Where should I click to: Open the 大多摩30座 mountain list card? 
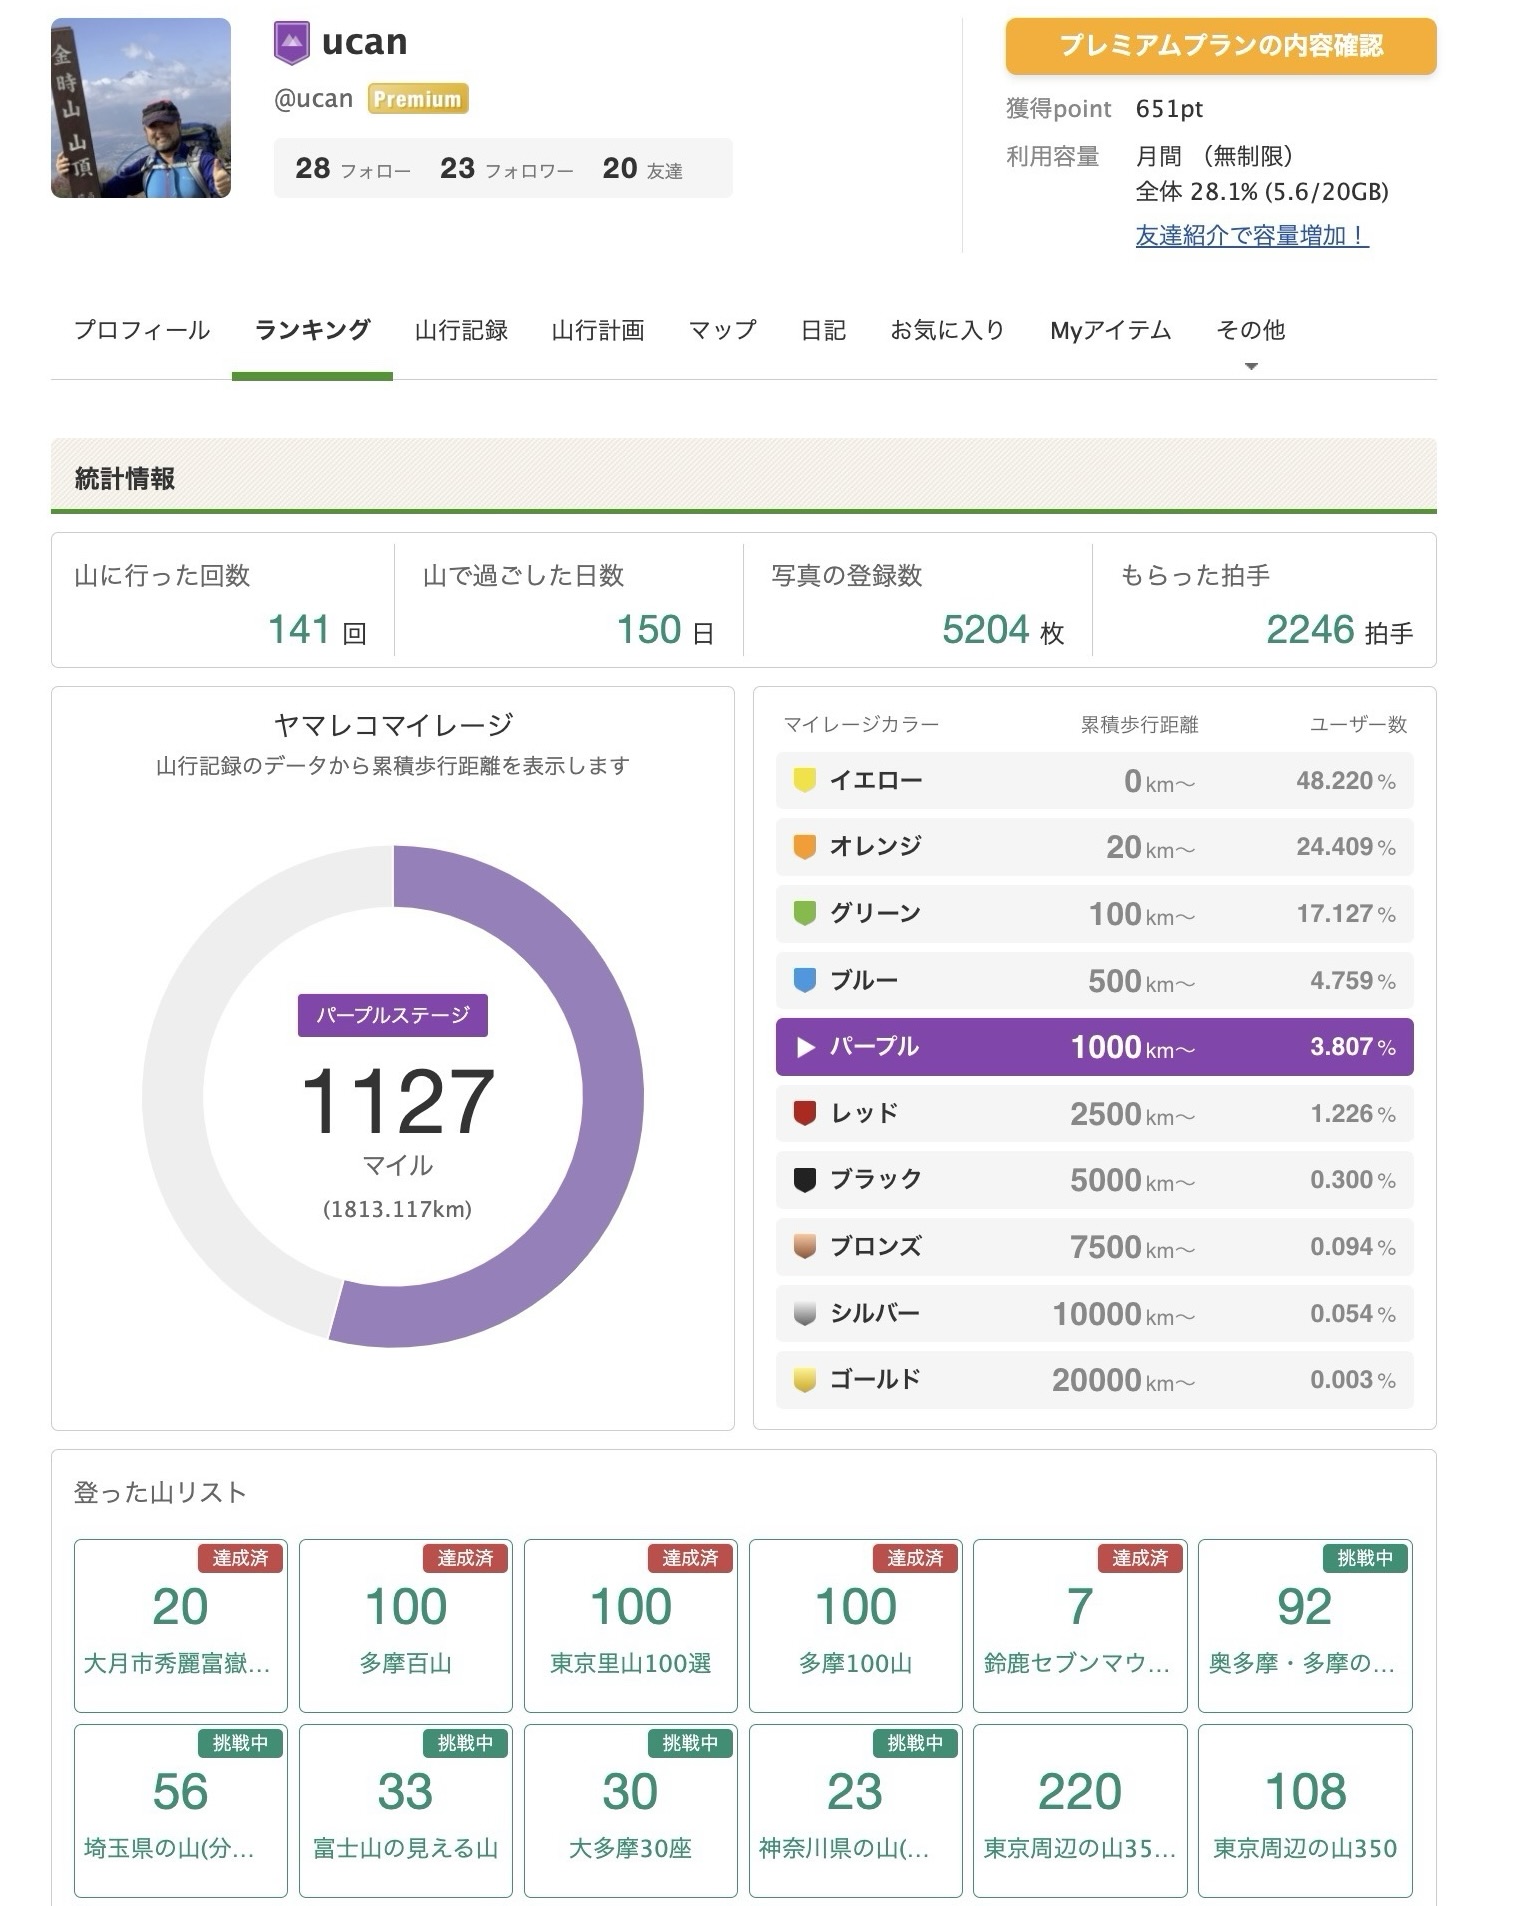(x=630, y=1810)
